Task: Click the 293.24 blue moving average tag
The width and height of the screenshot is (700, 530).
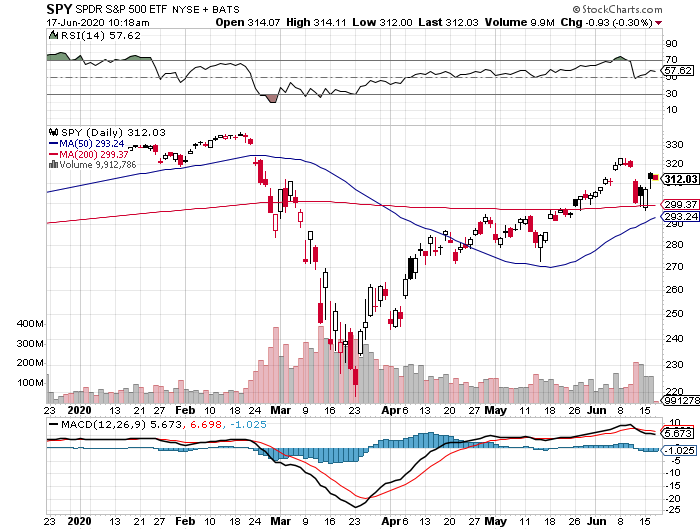Action: (680, 217)
